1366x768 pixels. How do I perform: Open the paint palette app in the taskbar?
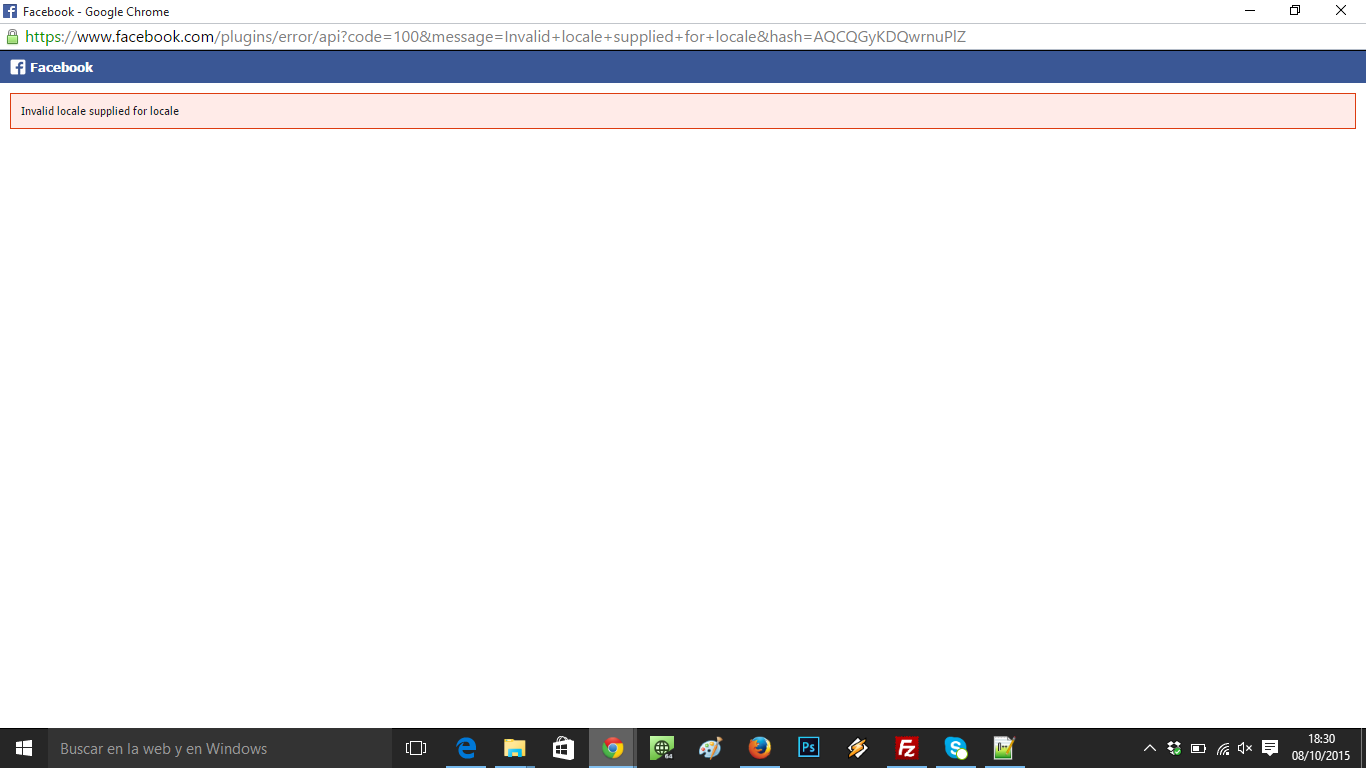tap(710, 748)
